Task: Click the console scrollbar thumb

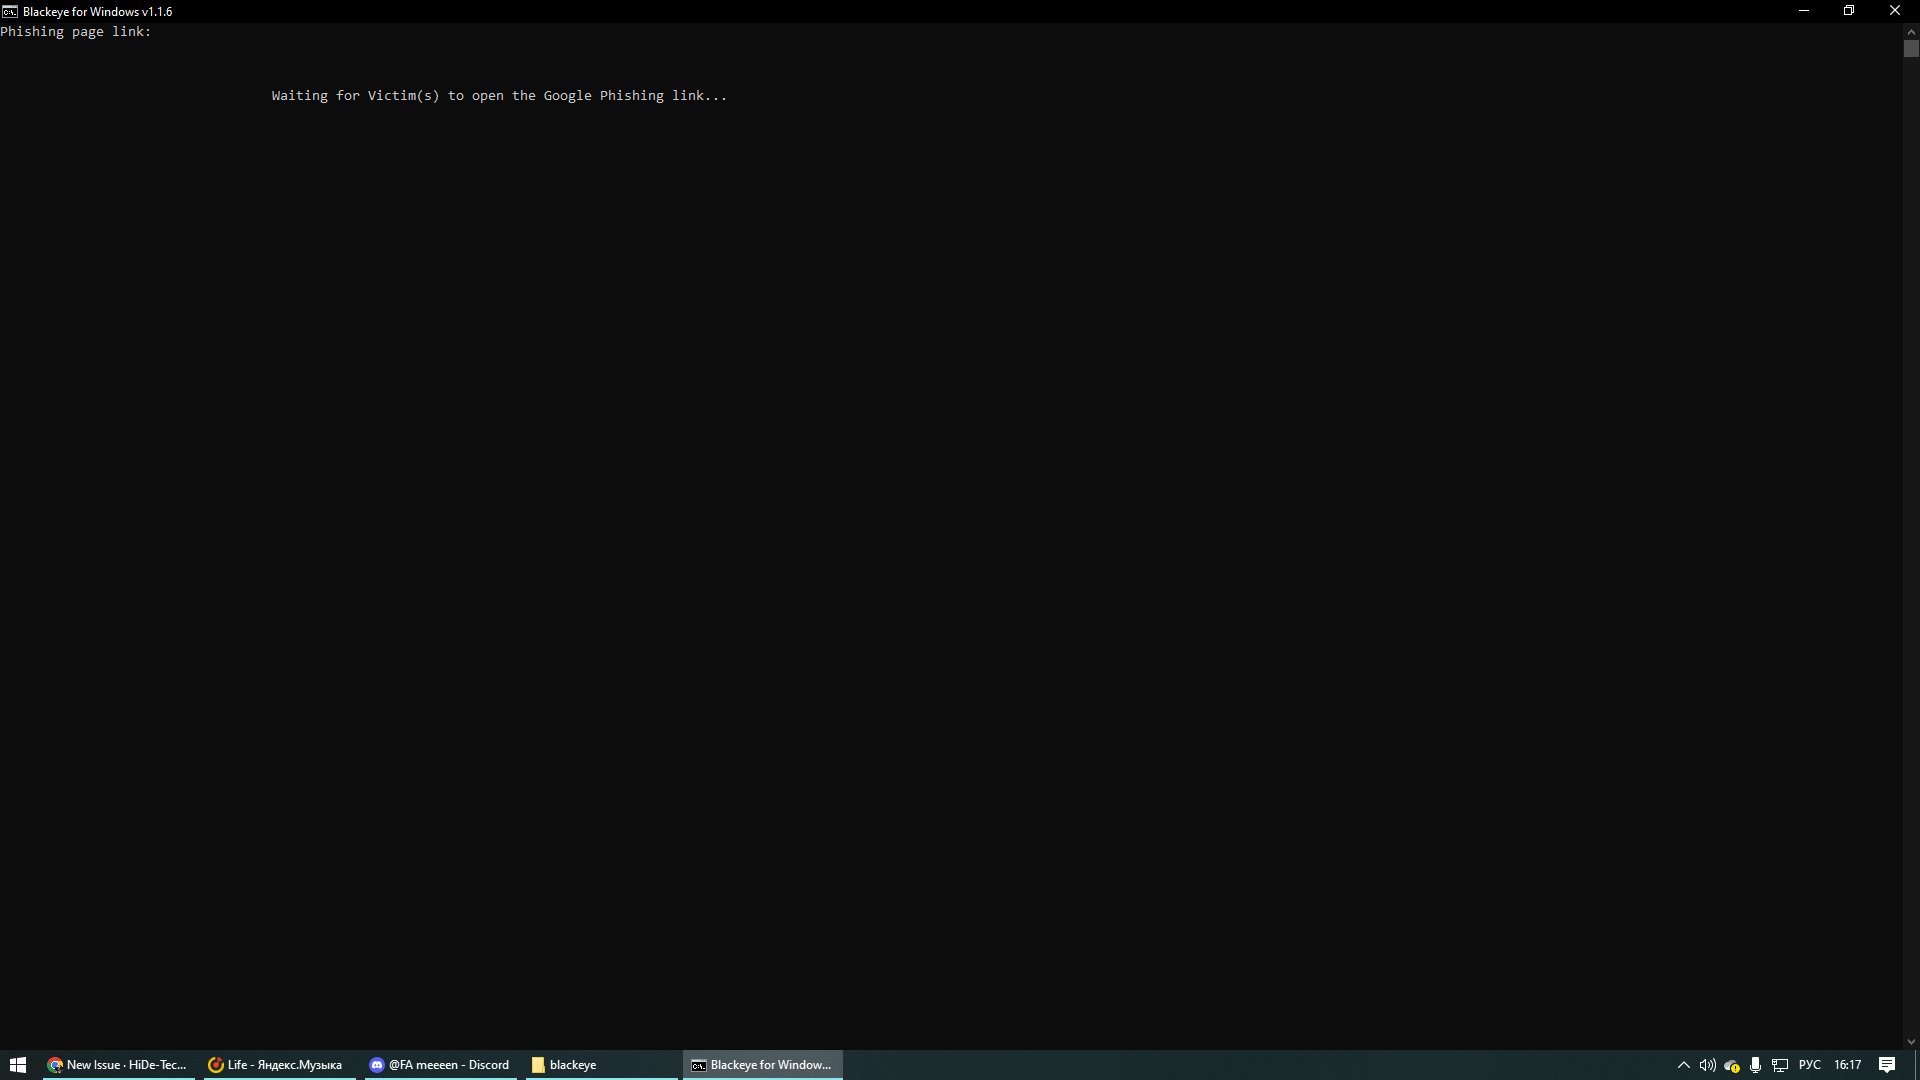Action: tap(1911, 49)
